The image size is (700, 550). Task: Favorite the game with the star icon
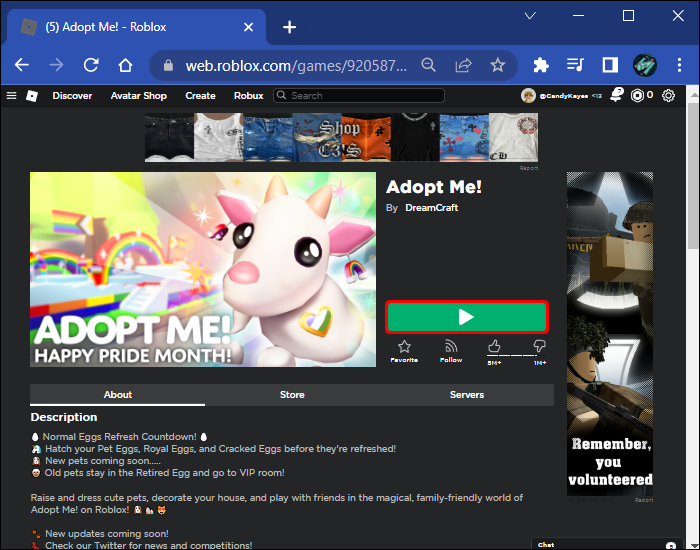pyautogui.click(x=404, y=347)
